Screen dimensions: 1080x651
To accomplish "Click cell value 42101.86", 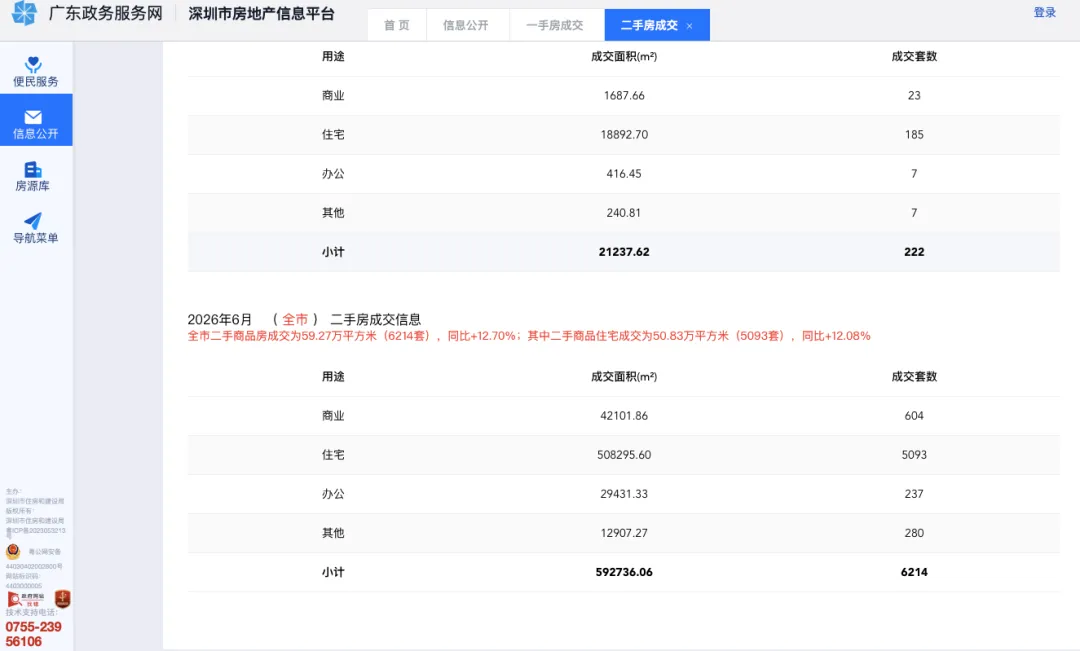I will pos(624,416).
